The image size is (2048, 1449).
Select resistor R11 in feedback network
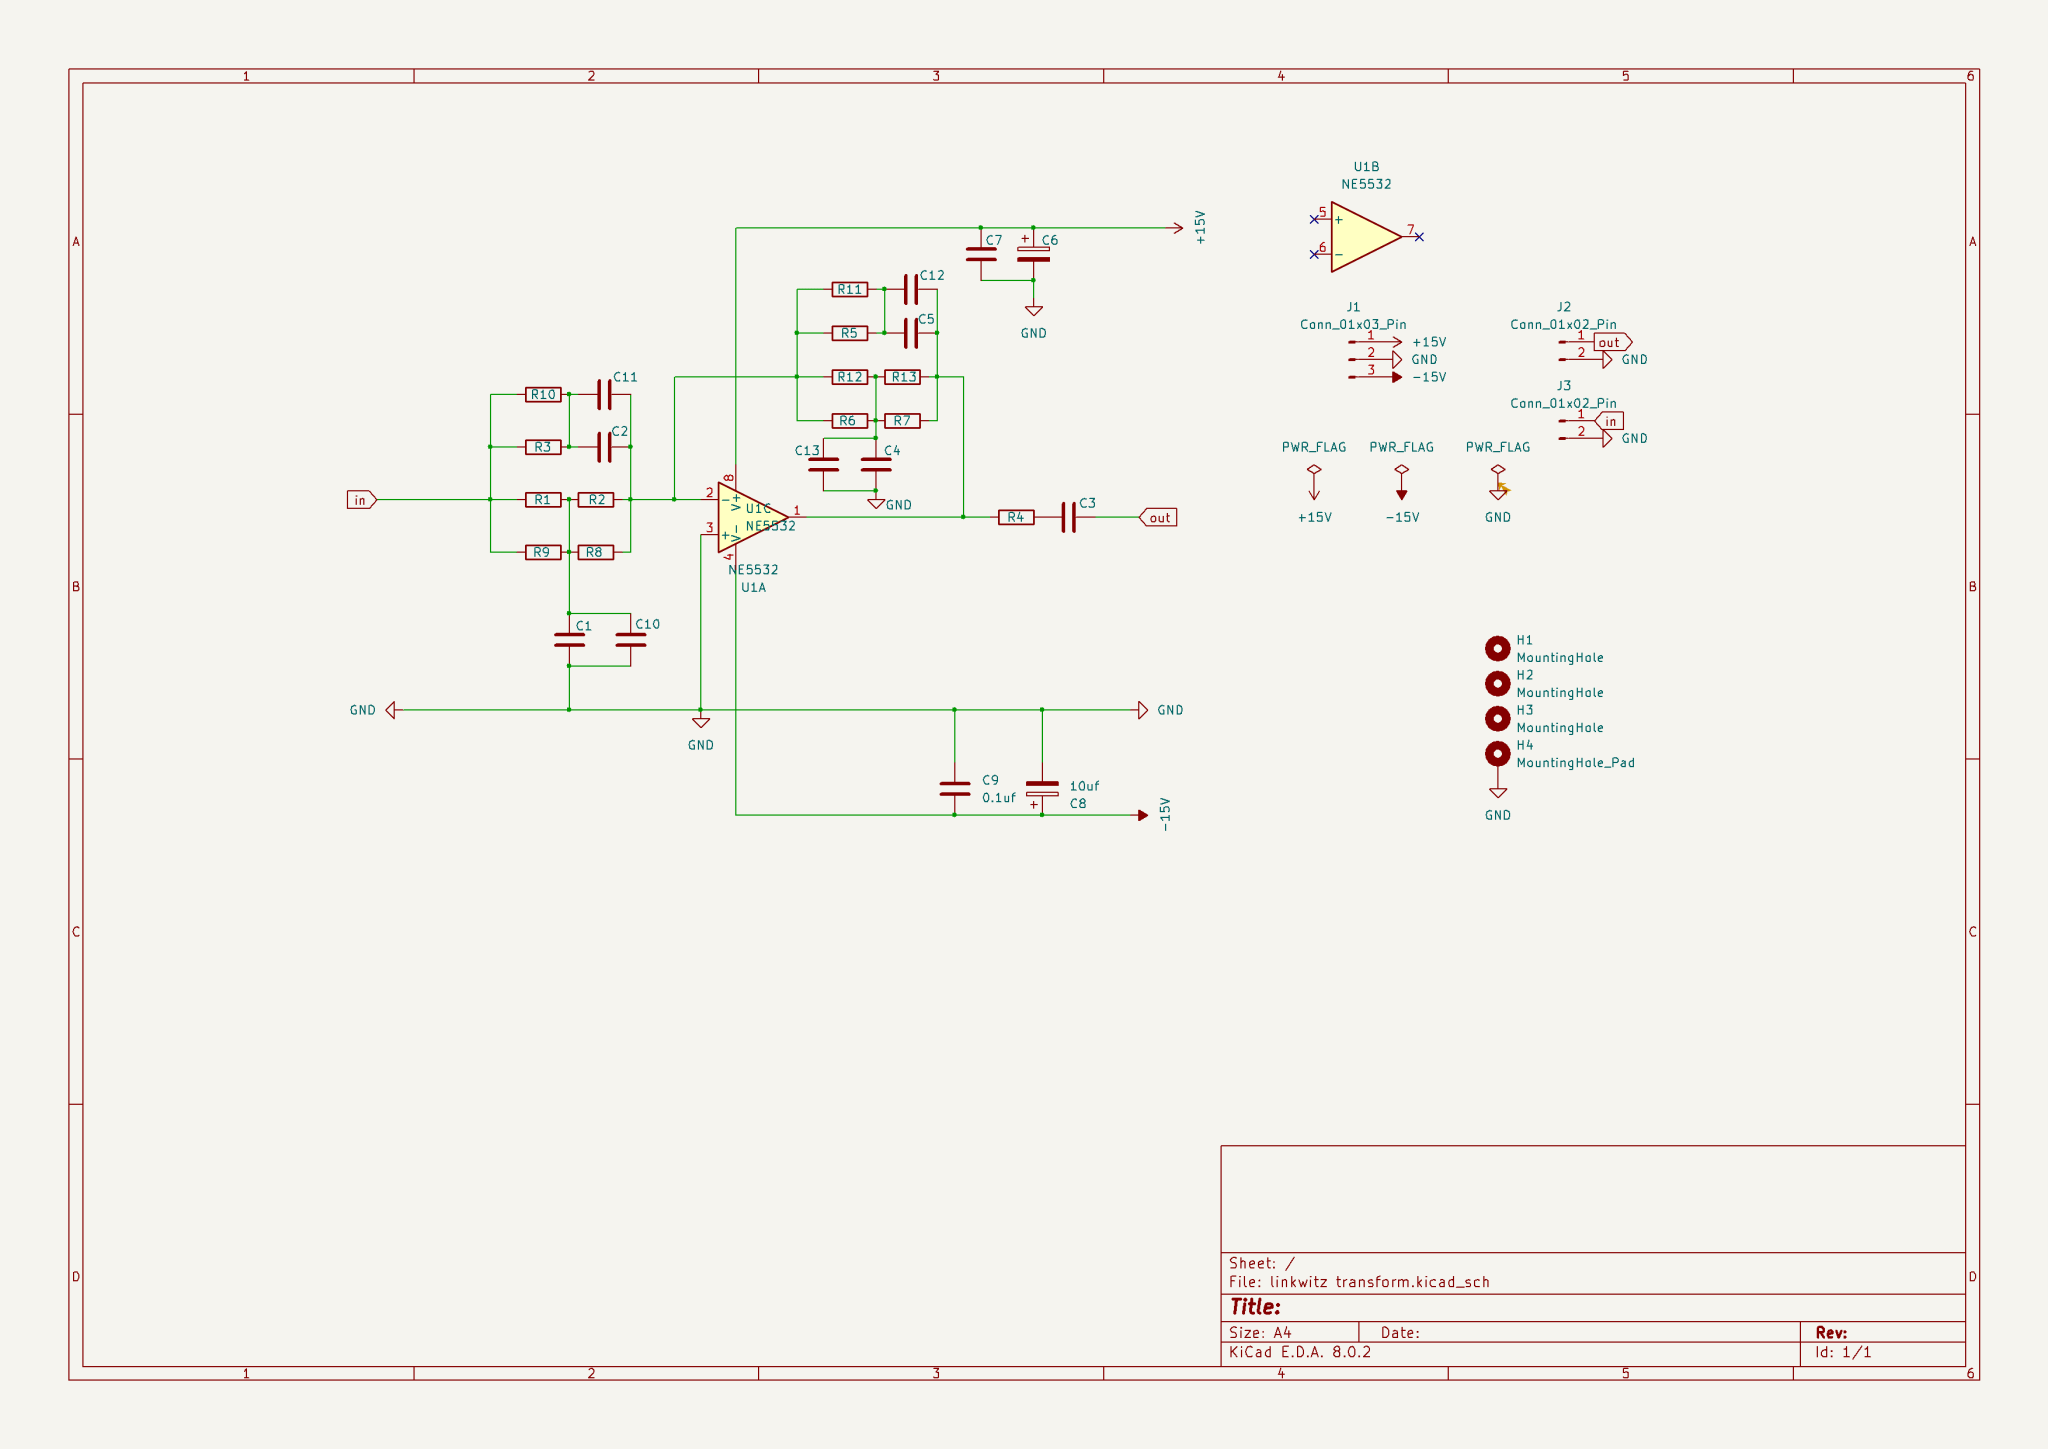(850, 289)
